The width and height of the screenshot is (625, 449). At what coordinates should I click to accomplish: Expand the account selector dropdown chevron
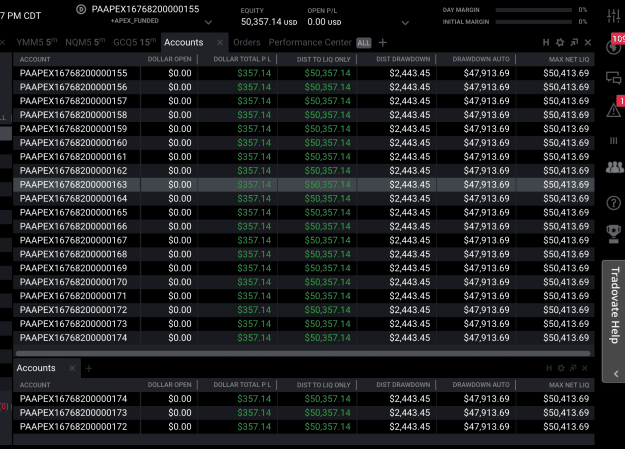(x=208, y=22)
